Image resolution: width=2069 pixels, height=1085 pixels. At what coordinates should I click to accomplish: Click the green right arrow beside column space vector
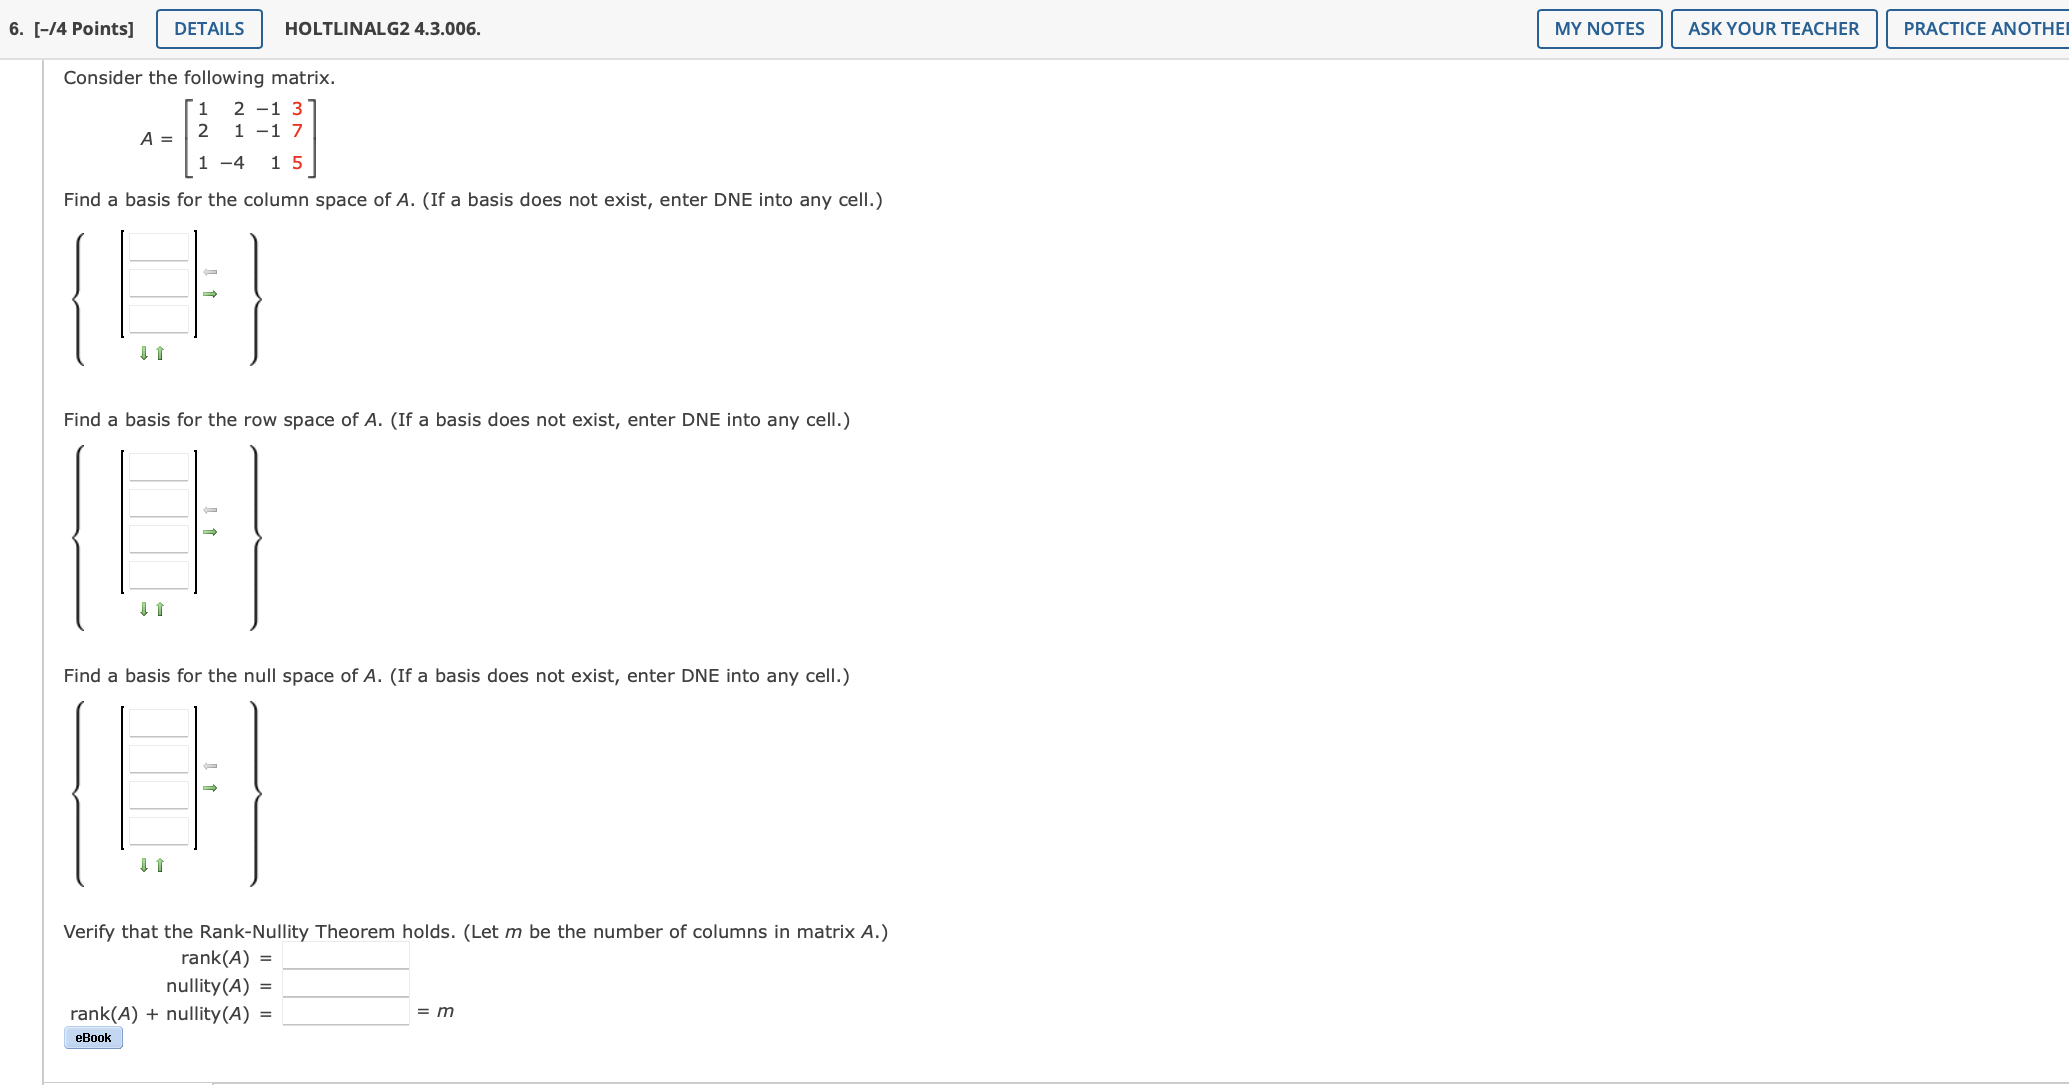[x=210, y=294]
